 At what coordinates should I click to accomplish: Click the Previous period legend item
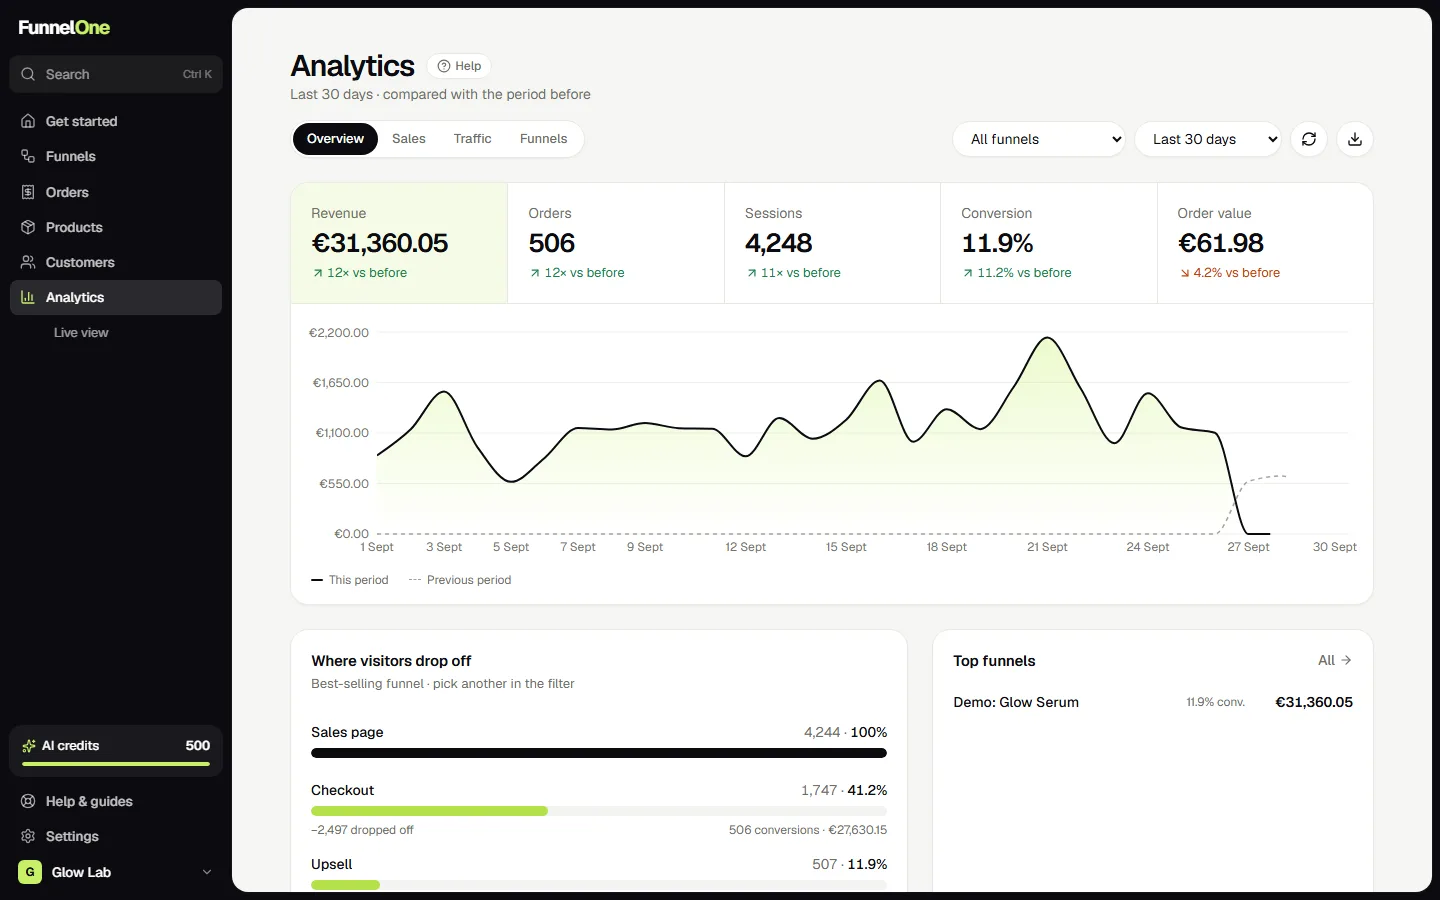(460, 580)
